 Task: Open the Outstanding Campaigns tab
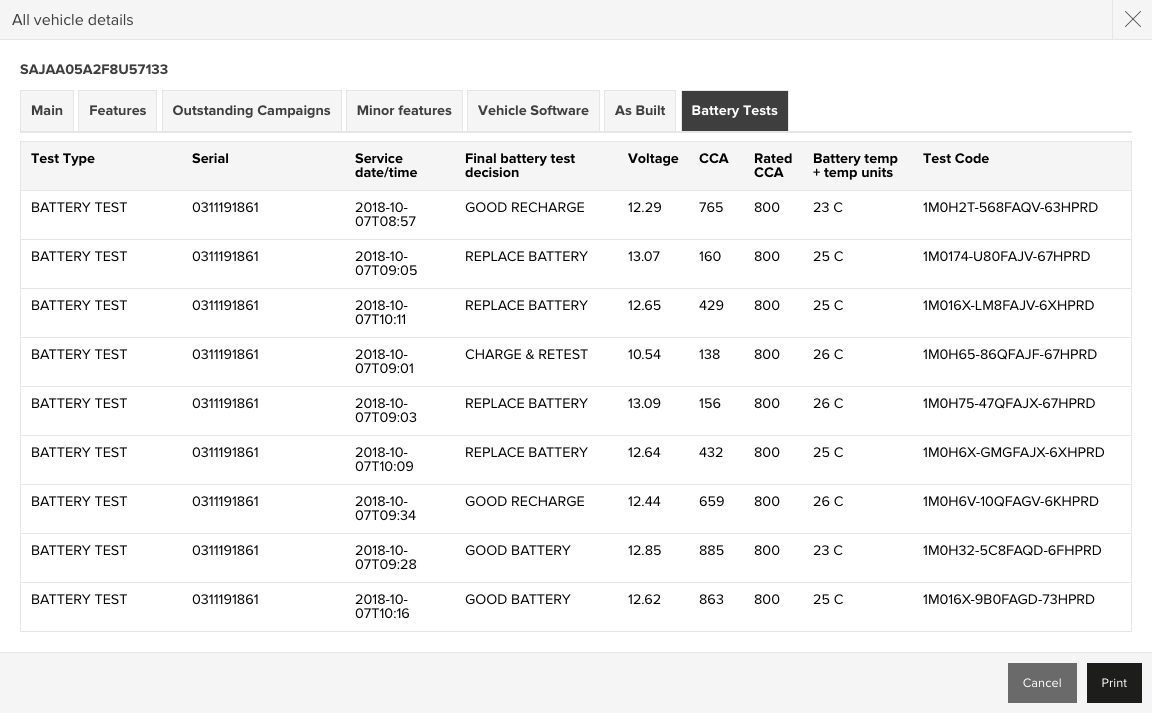(x=251, y=111)
